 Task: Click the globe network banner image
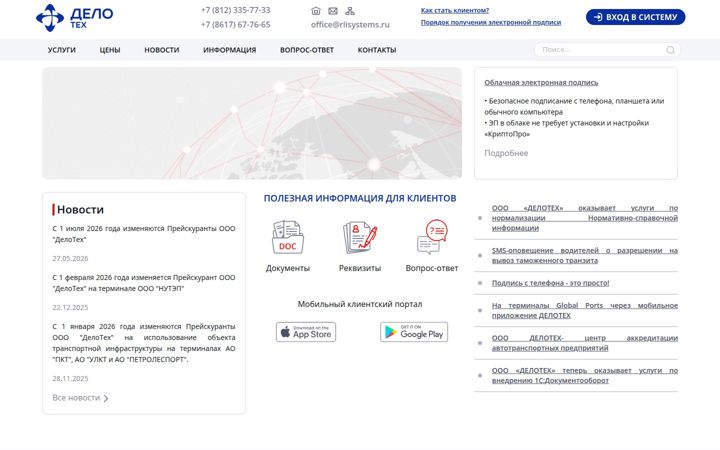252,123
